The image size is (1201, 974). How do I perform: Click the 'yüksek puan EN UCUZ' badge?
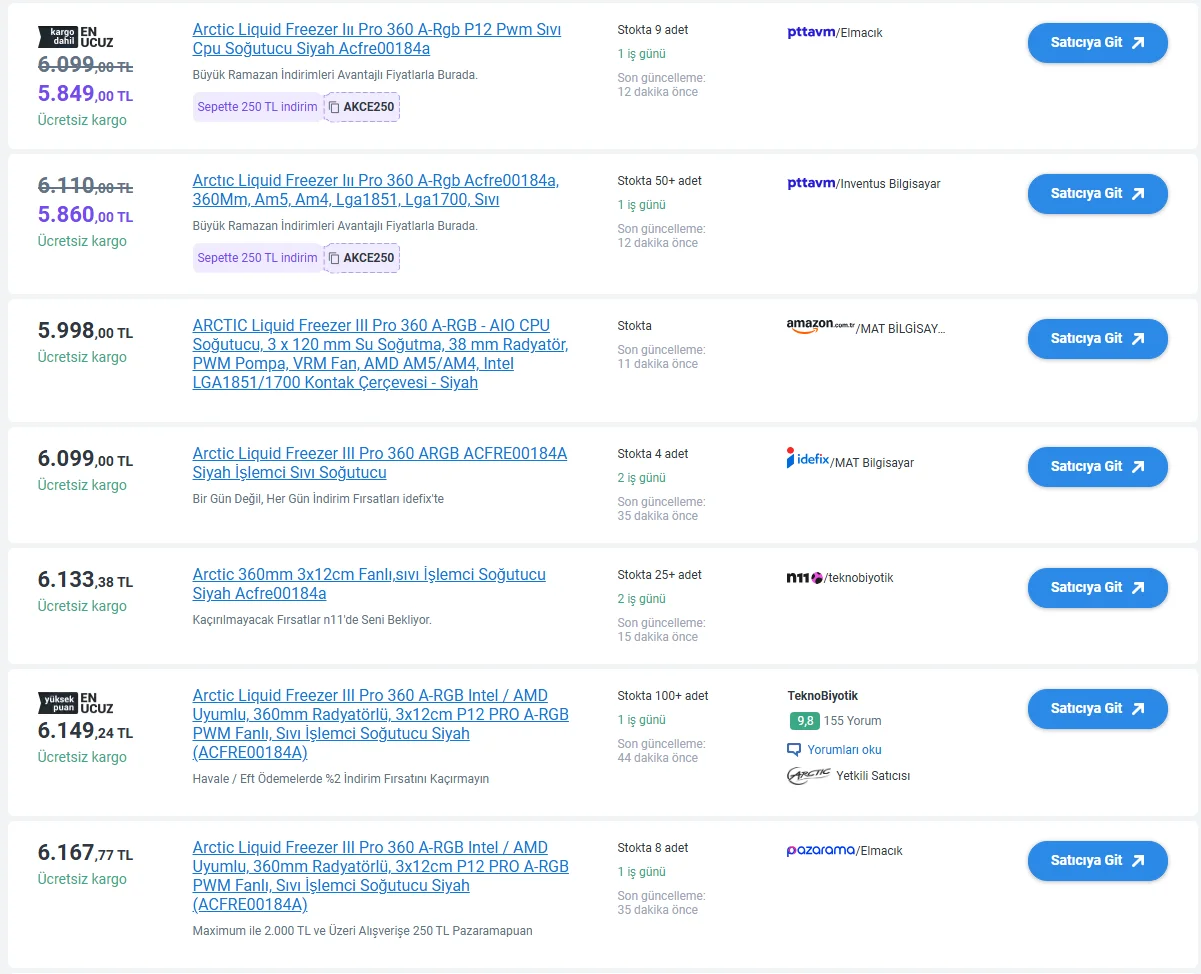[76, 702]
